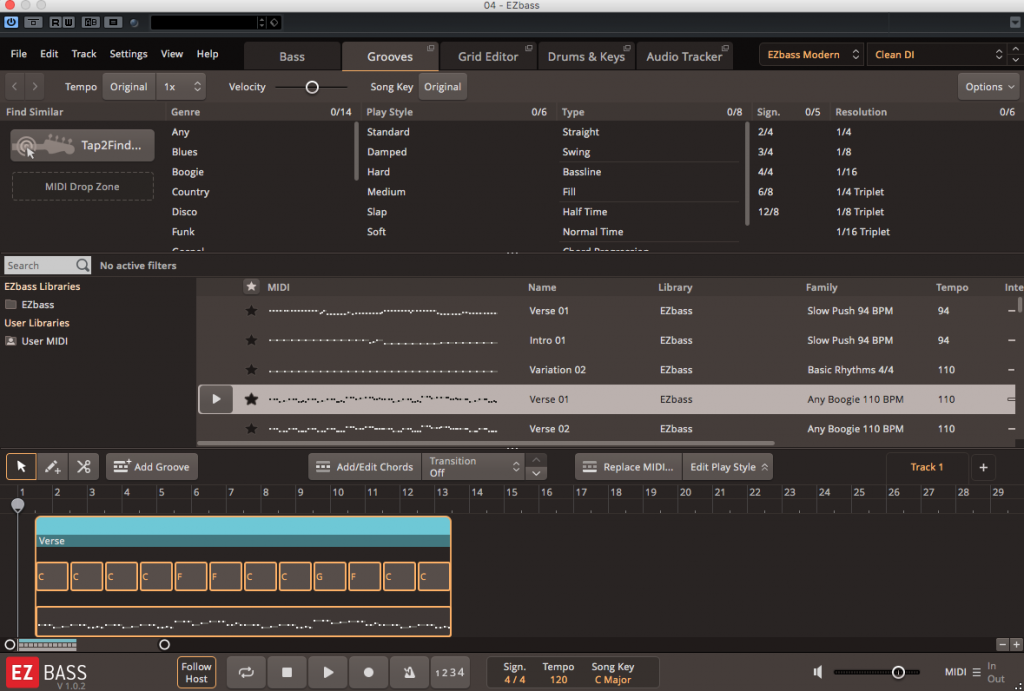Open the Track menu
The height and width of the screenshot is (691, 1024).
84,54
